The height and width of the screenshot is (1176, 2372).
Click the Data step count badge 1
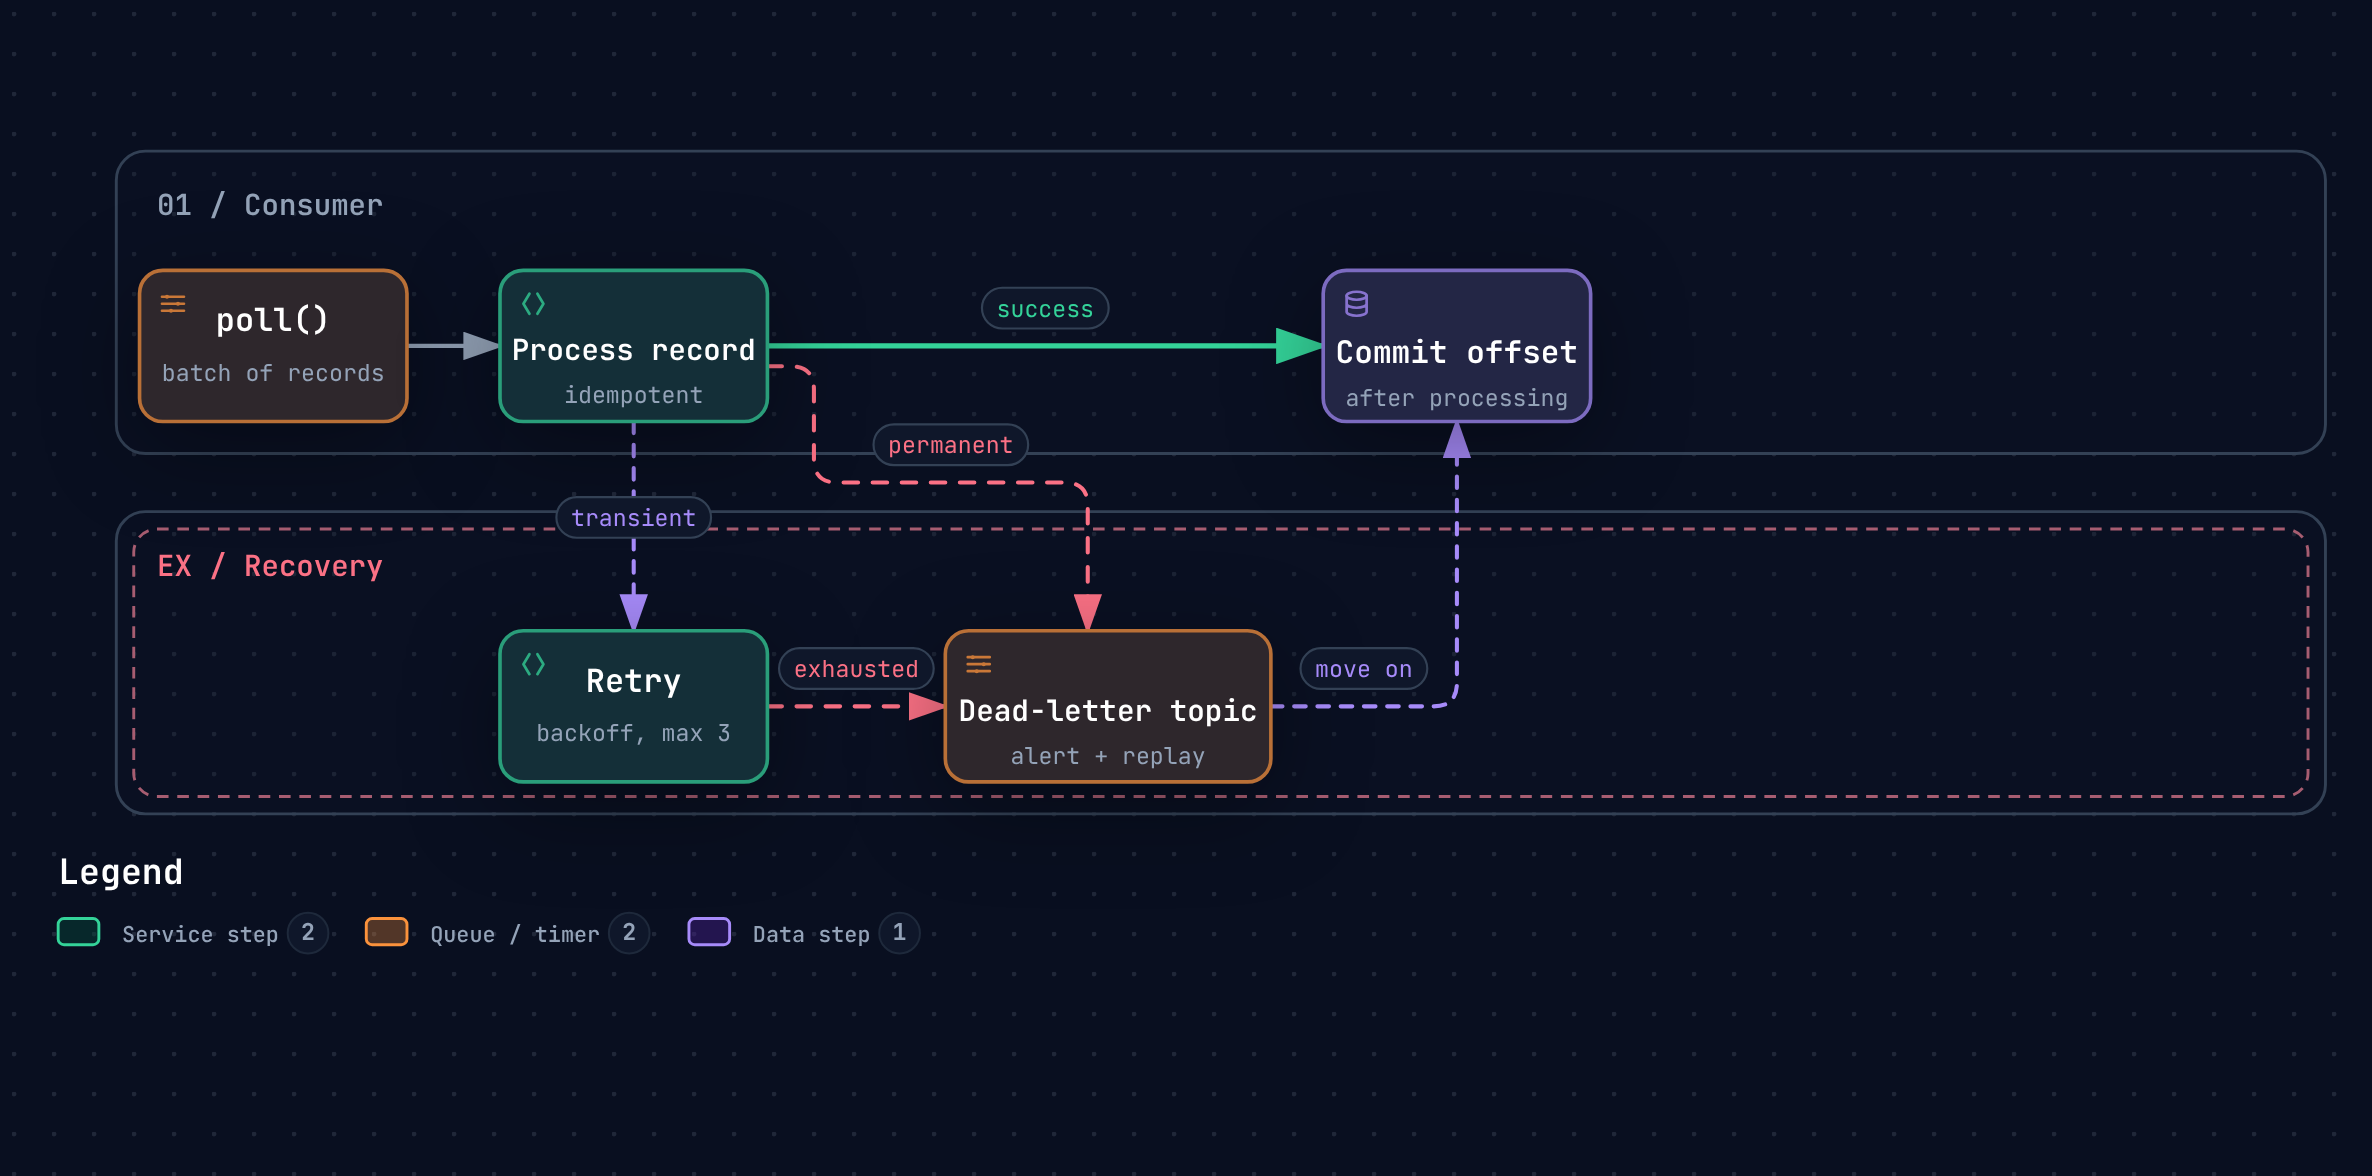(x=899, y=933)
